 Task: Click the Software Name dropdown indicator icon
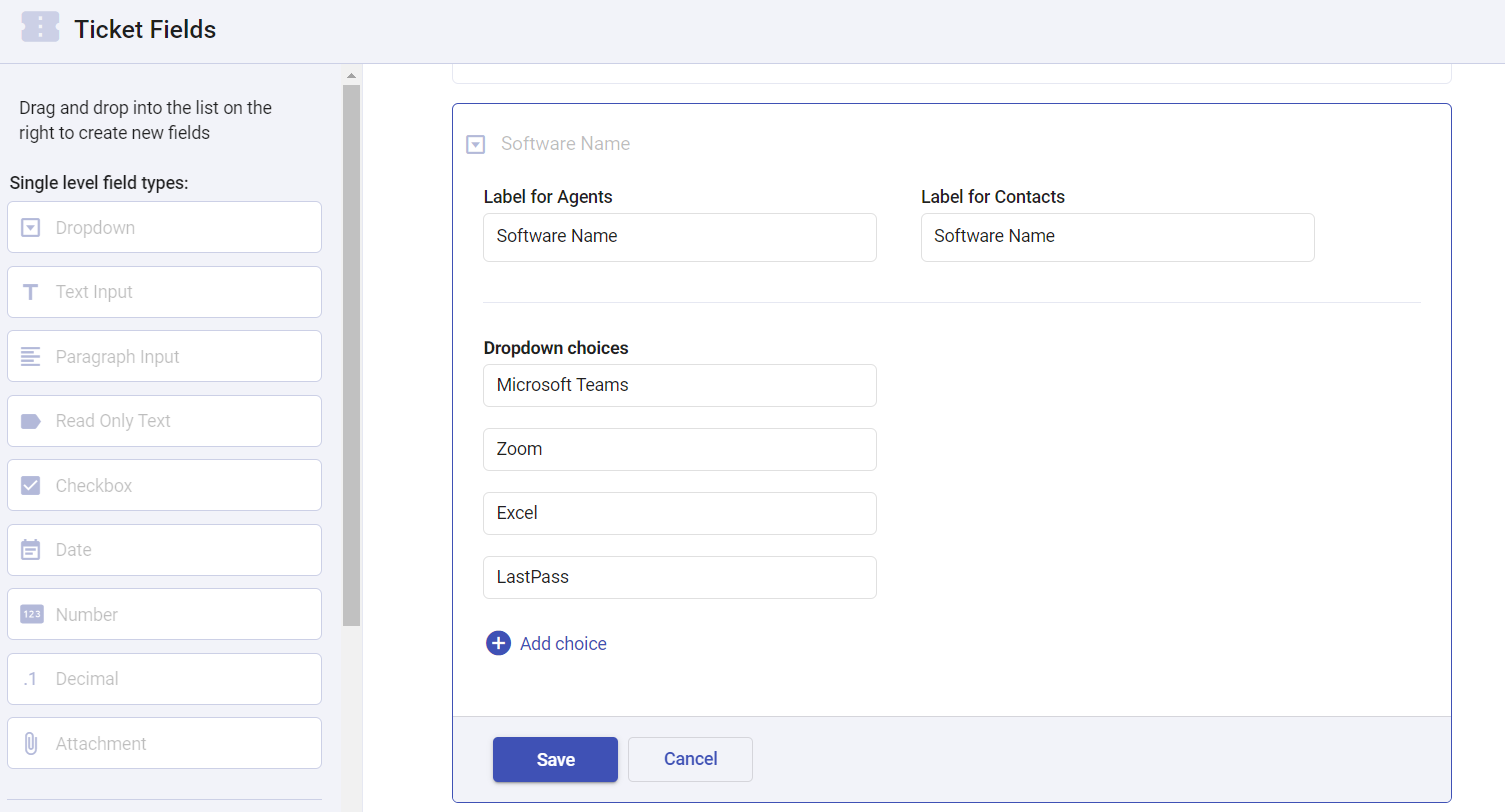(x=475, y=144)
